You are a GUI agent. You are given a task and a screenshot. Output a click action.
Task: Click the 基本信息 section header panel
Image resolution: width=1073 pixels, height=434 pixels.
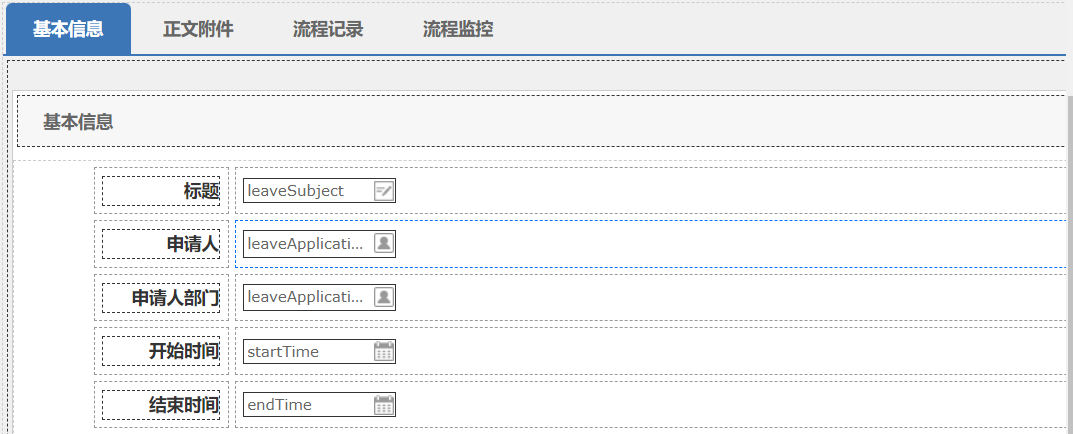[540, 122]
